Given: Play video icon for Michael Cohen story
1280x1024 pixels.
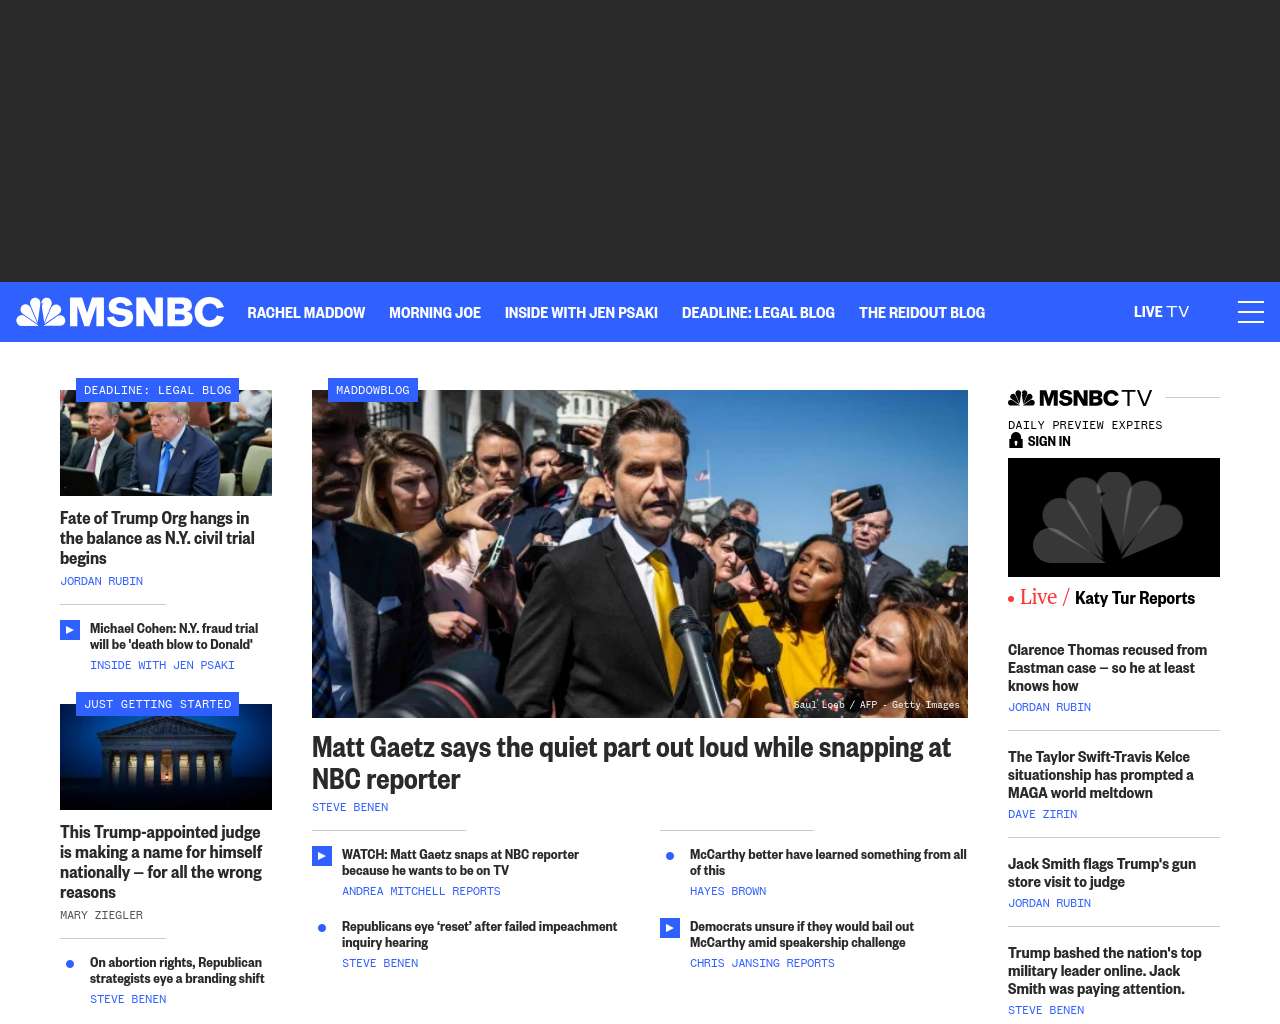Looking at the screenshot, I should click(70, 630).
